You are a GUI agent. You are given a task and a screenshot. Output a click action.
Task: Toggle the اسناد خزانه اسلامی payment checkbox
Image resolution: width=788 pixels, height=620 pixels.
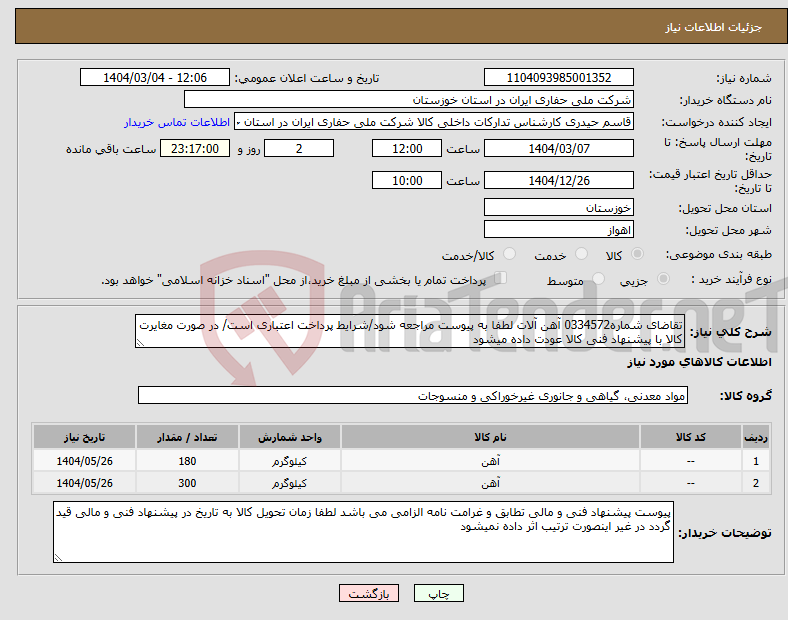(x=501, y=278)
